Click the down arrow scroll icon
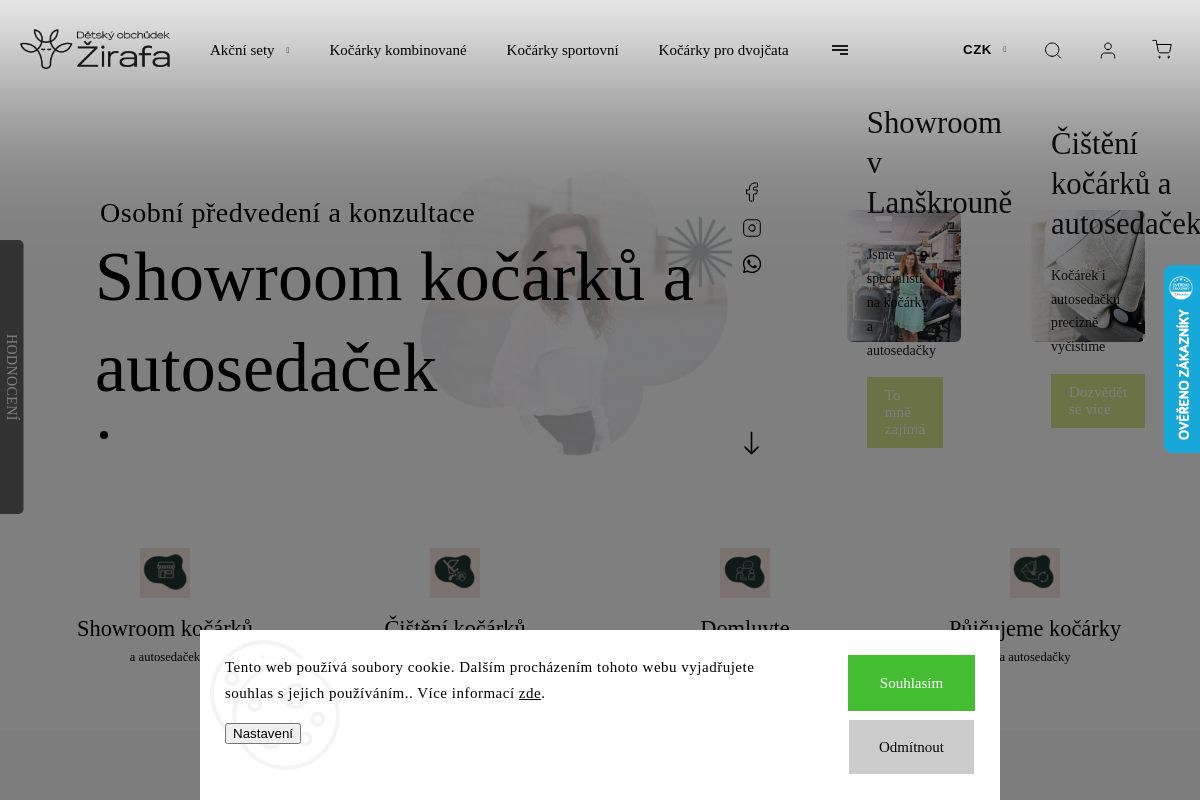 (752, 443)
